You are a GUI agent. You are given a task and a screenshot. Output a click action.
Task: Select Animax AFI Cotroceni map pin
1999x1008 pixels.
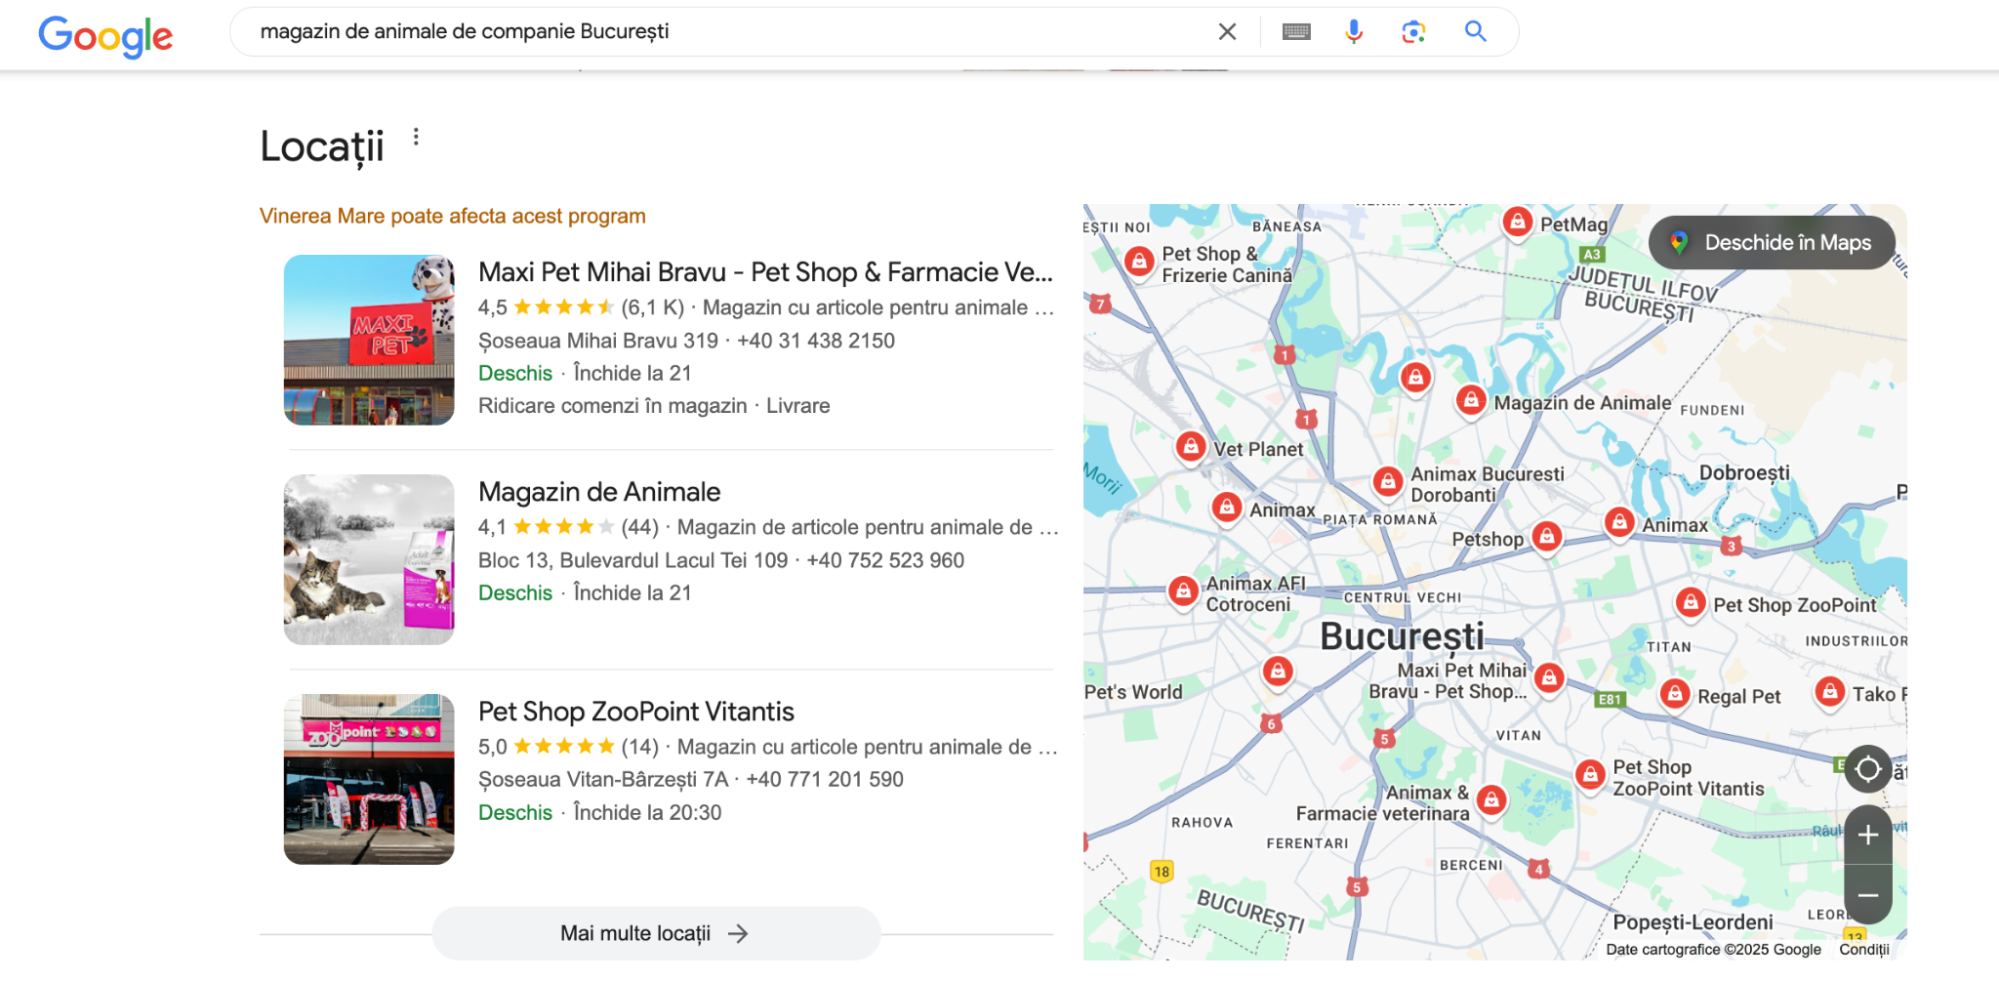[1183, 592]
